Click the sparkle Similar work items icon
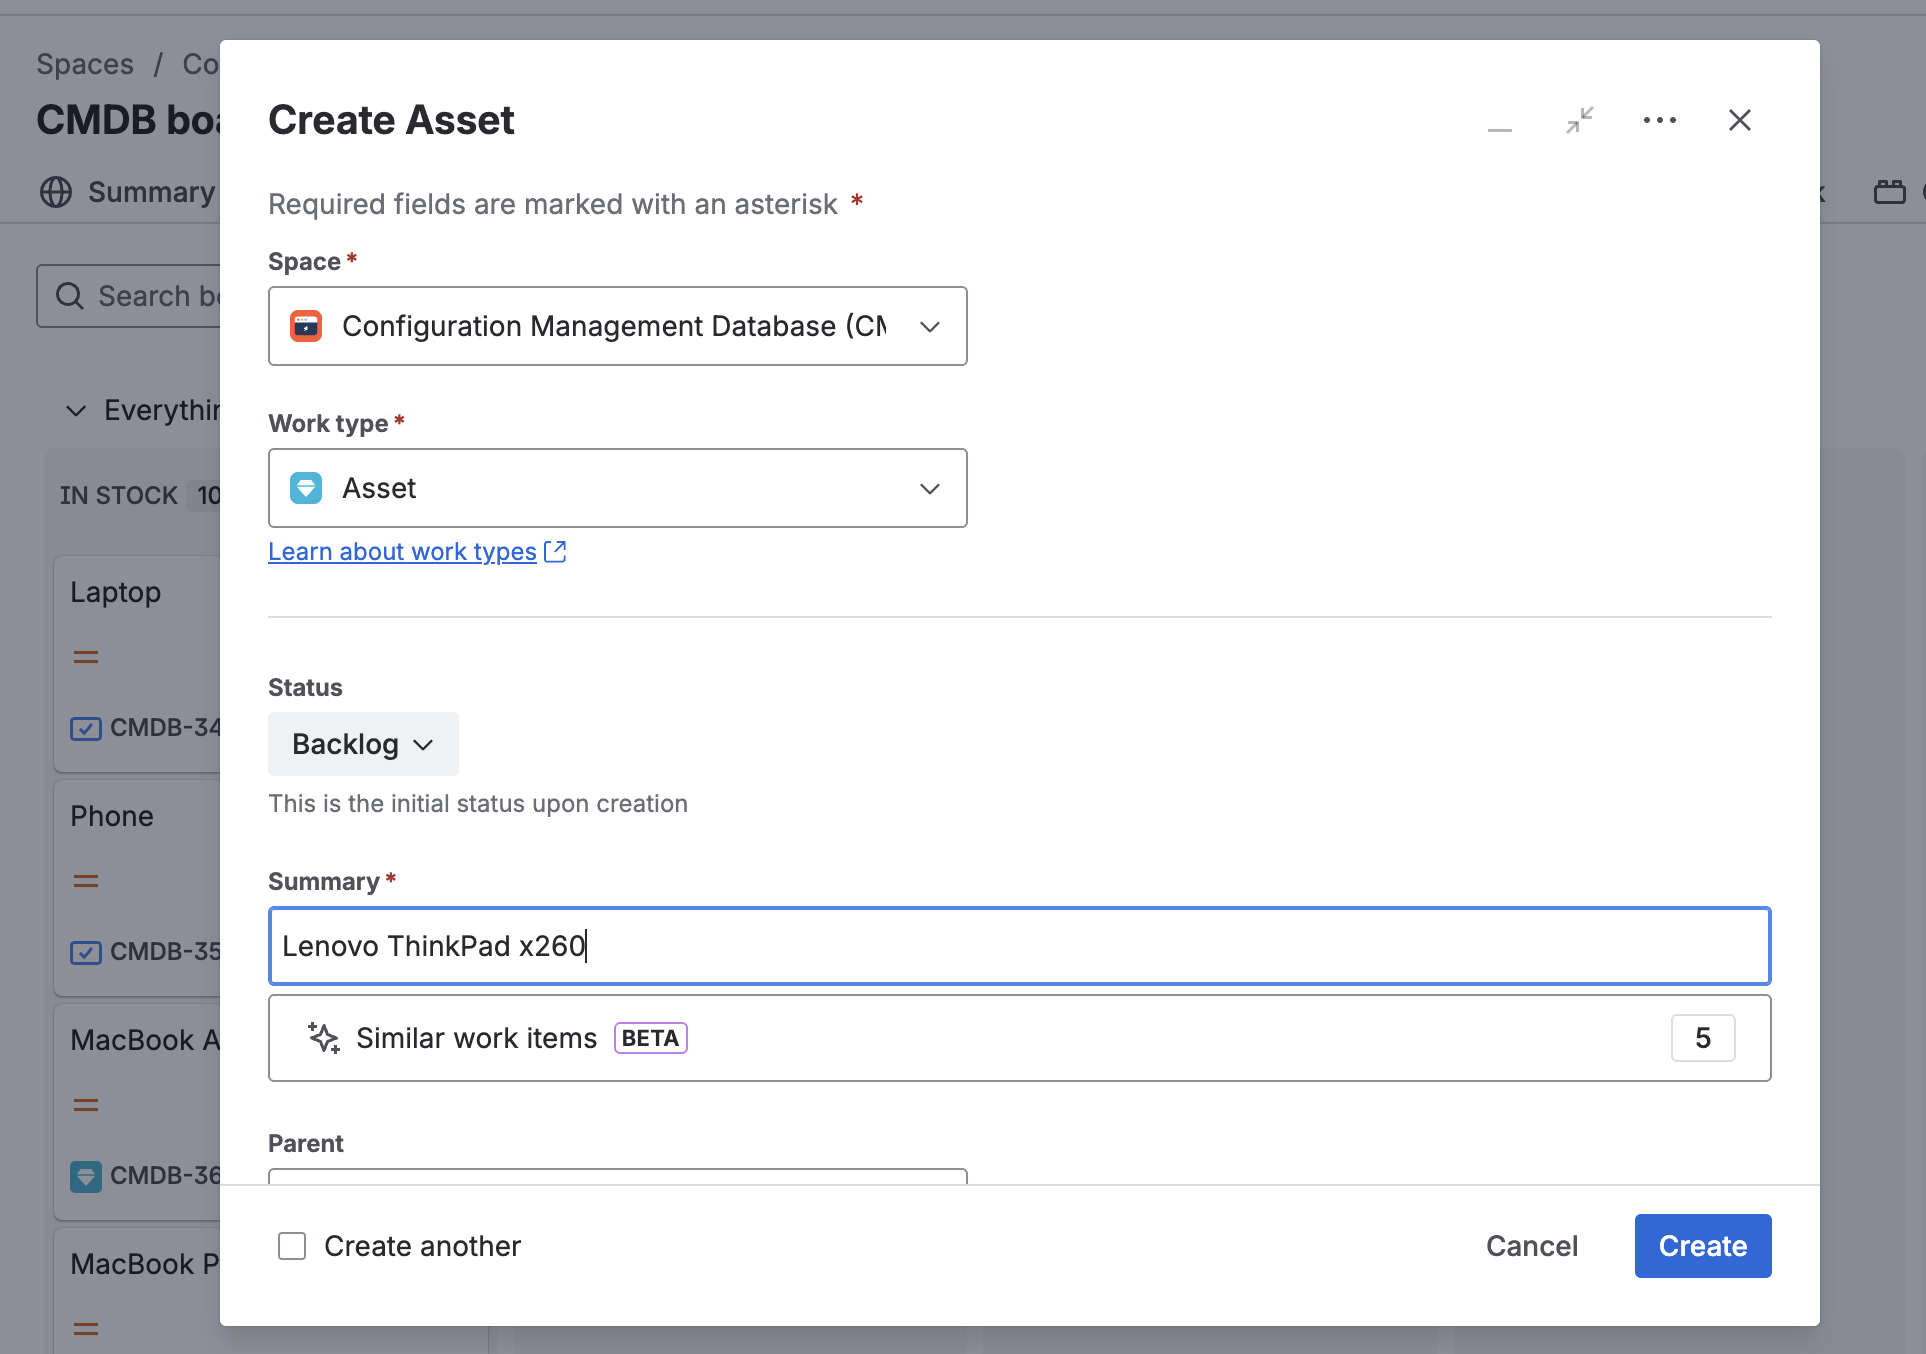 pos(323,1038)
